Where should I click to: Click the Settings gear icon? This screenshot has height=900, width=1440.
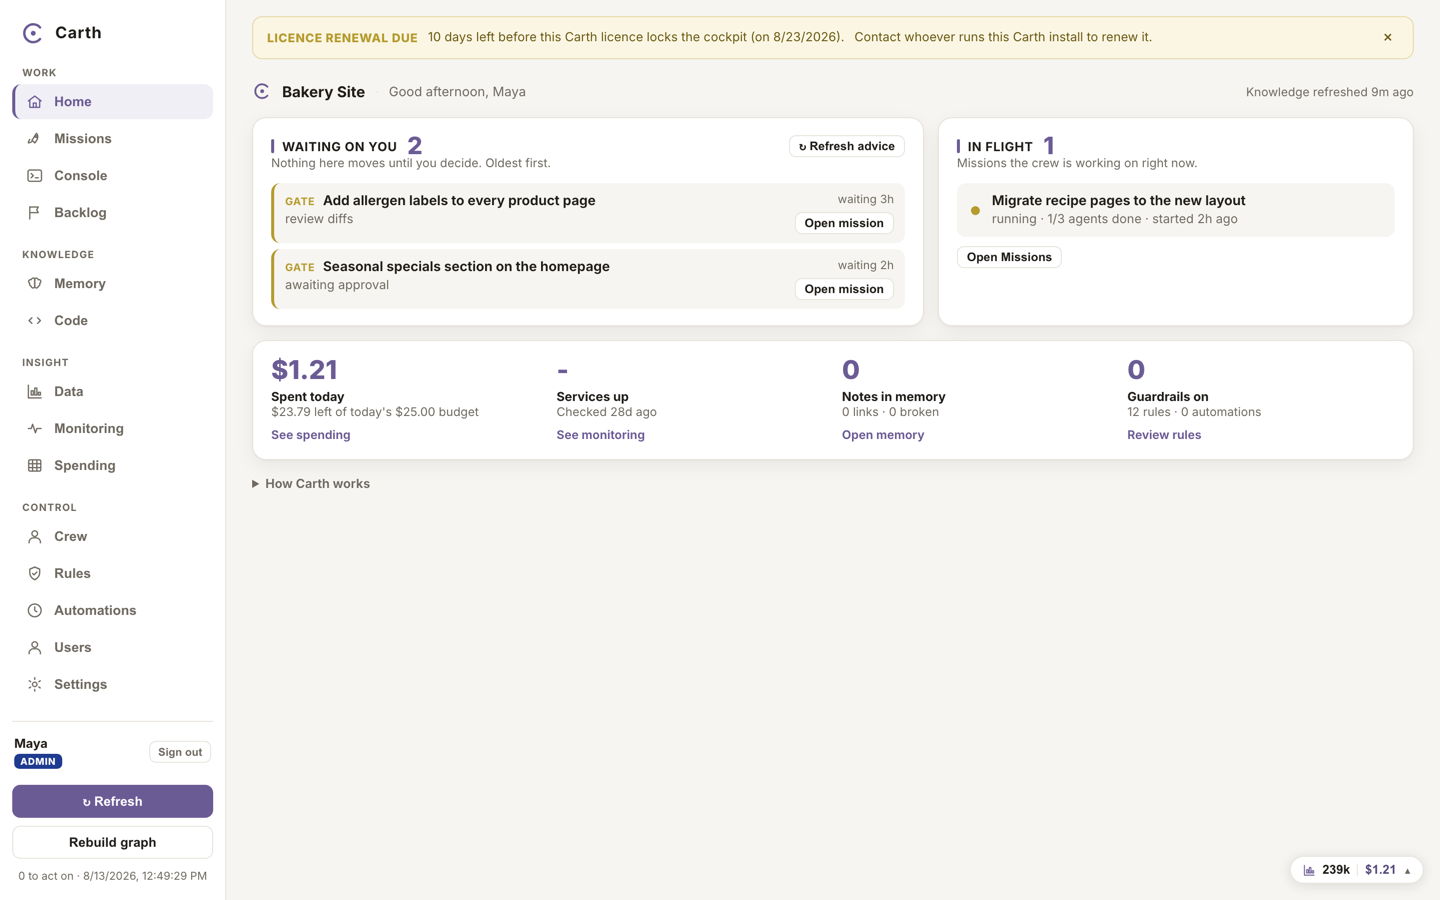click(x=35, y=685)
